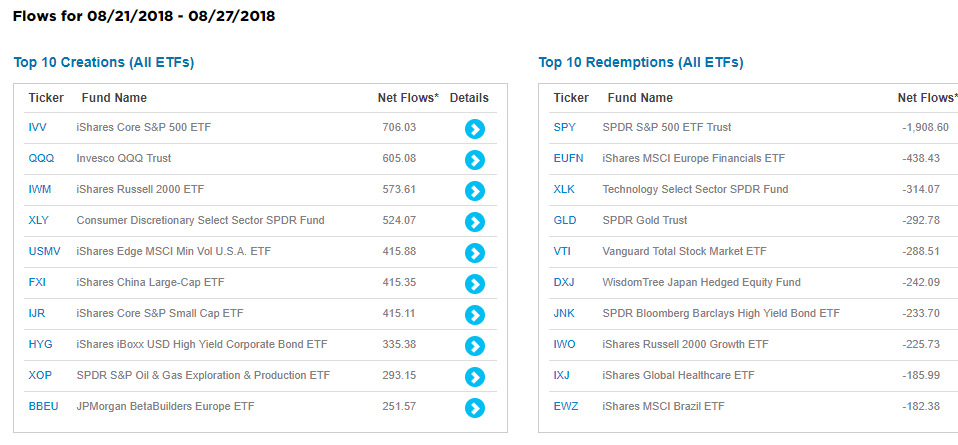
Task: Open the JNK ticker link
Action: tap(564, 313)
